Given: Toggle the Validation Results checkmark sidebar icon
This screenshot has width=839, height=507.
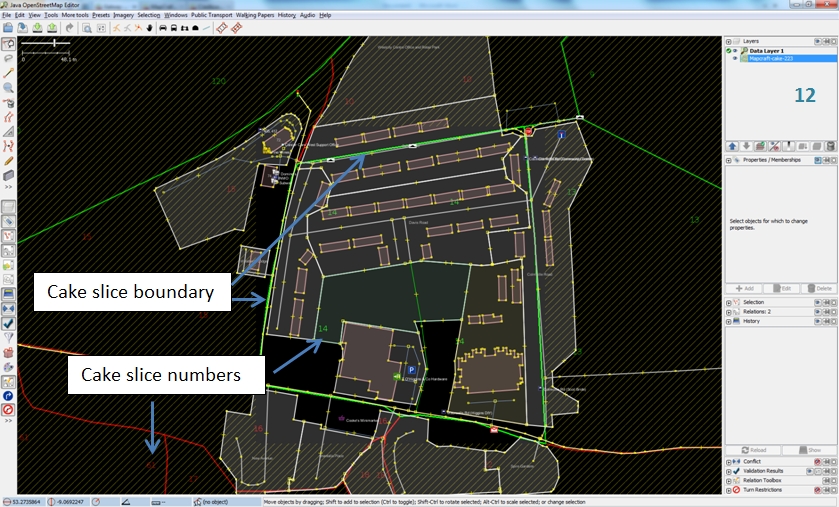Looking at the screenshot, I should 9,324.
